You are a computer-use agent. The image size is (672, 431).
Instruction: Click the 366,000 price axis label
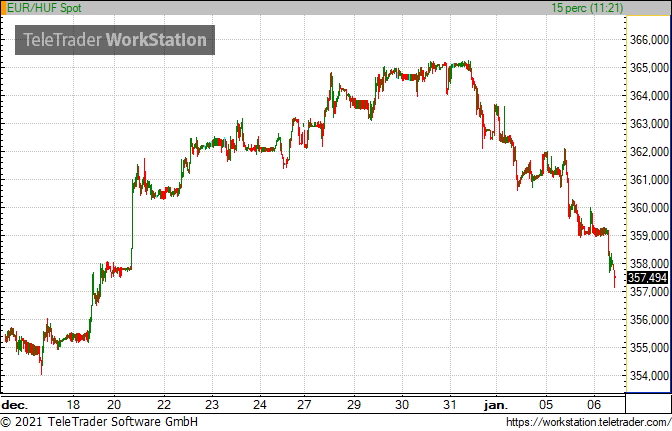pyautogui.click(x=649, y=40)
